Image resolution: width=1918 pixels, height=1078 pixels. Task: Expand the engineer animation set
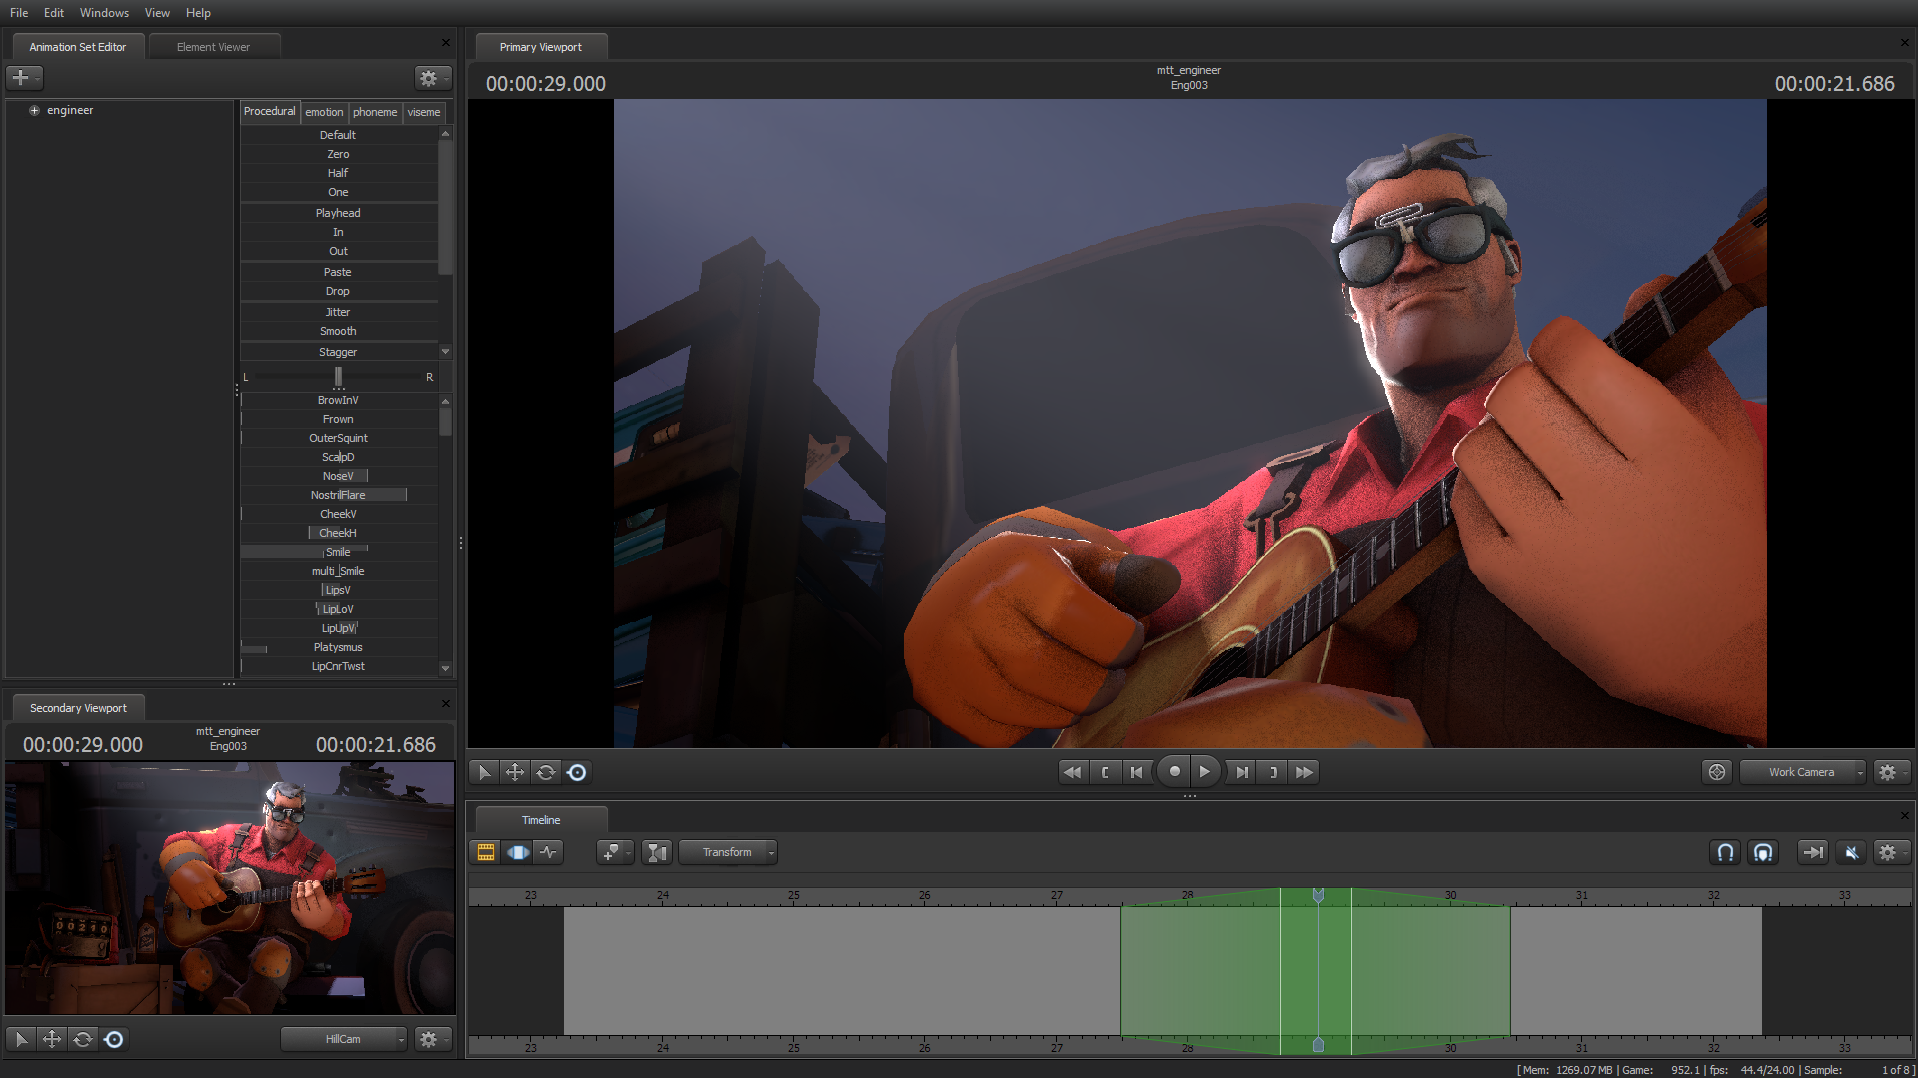click(35, 110)
